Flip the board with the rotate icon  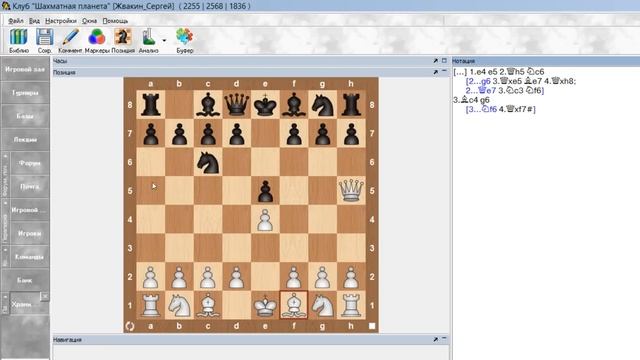click(130, 326)
